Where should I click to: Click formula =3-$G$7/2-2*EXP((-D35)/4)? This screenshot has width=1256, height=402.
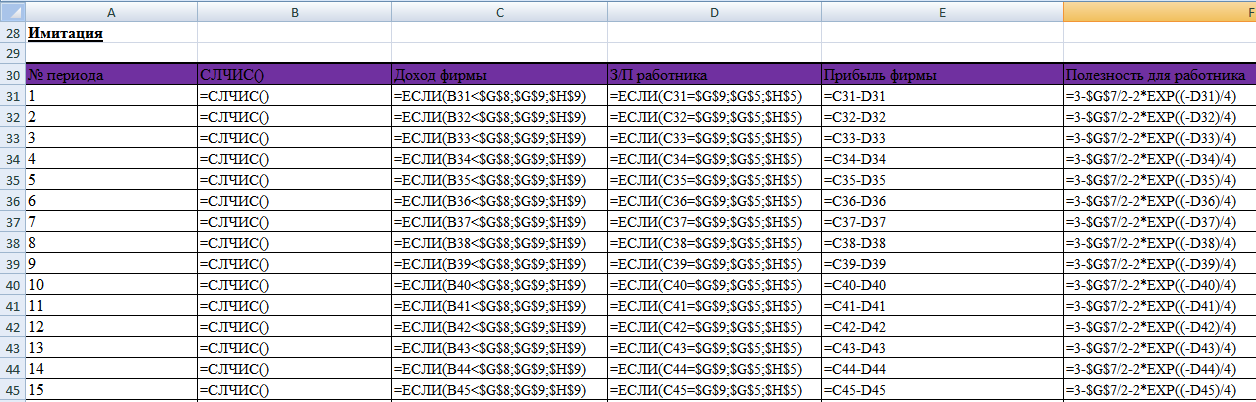point(1160,180)
